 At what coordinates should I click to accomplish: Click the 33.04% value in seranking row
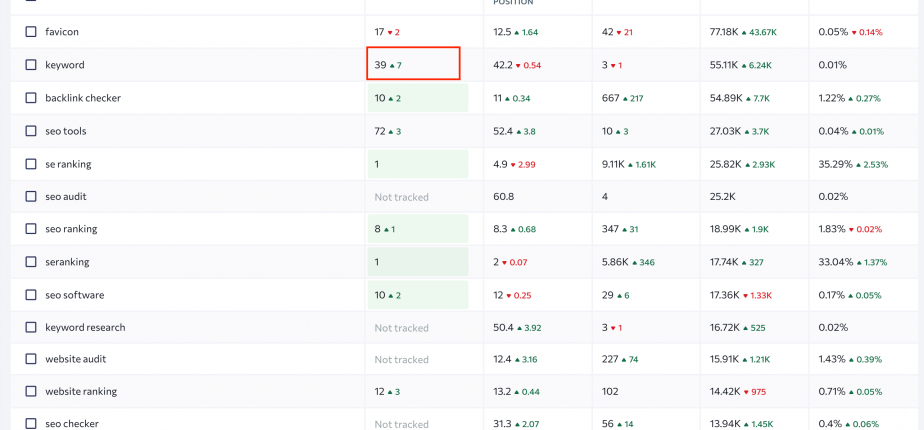(835, 262)
